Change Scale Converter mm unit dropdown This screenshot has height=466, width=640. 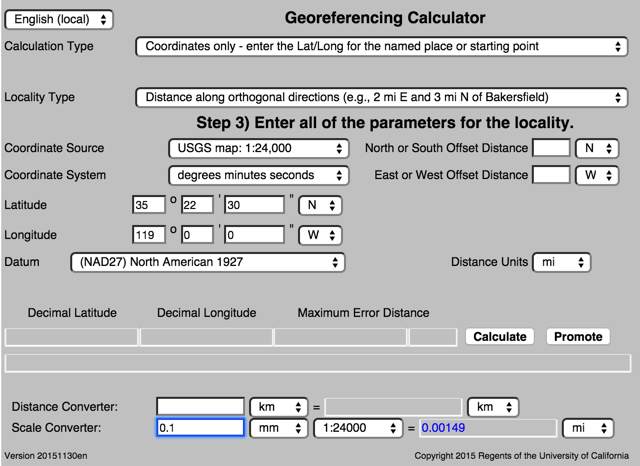(278, 428)
